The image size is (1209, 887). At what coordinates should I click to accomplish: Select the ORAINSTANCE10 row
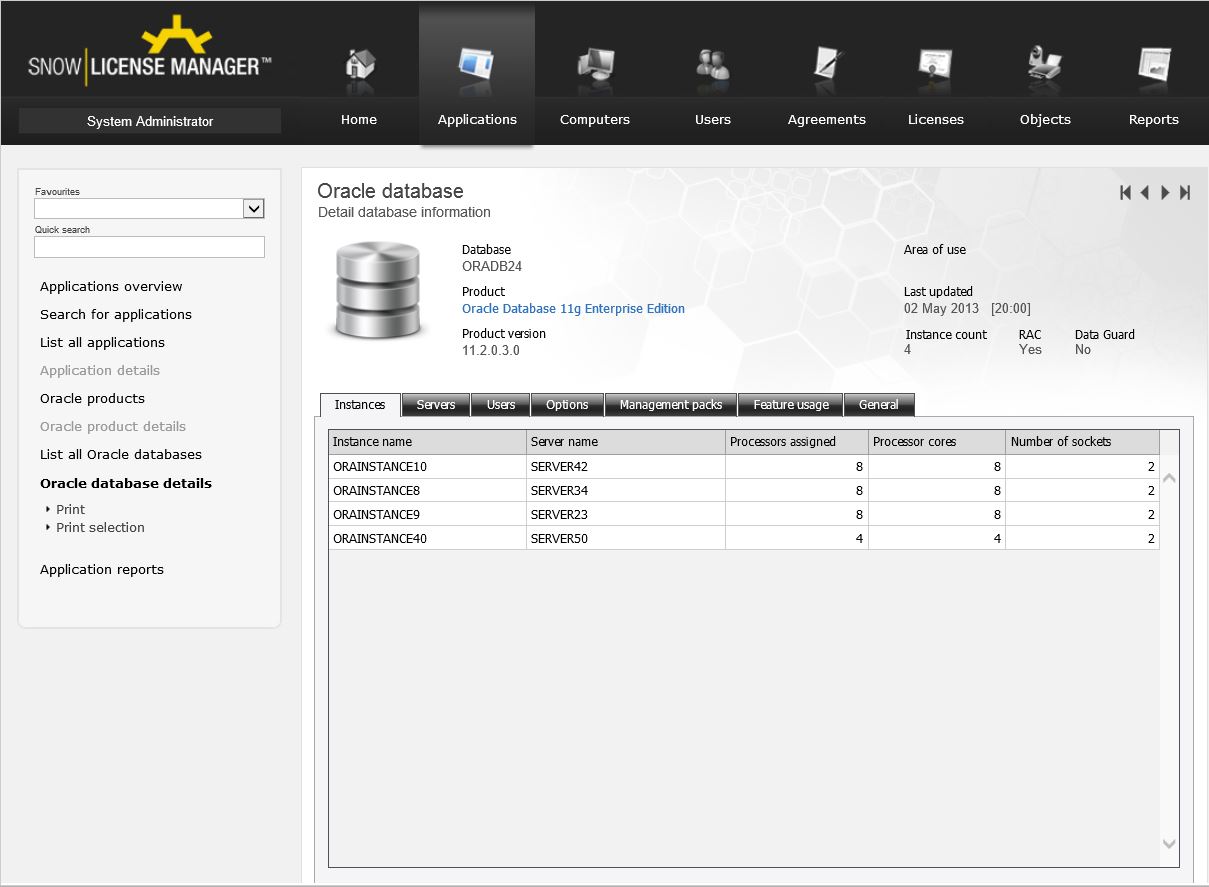click(744, 467)
